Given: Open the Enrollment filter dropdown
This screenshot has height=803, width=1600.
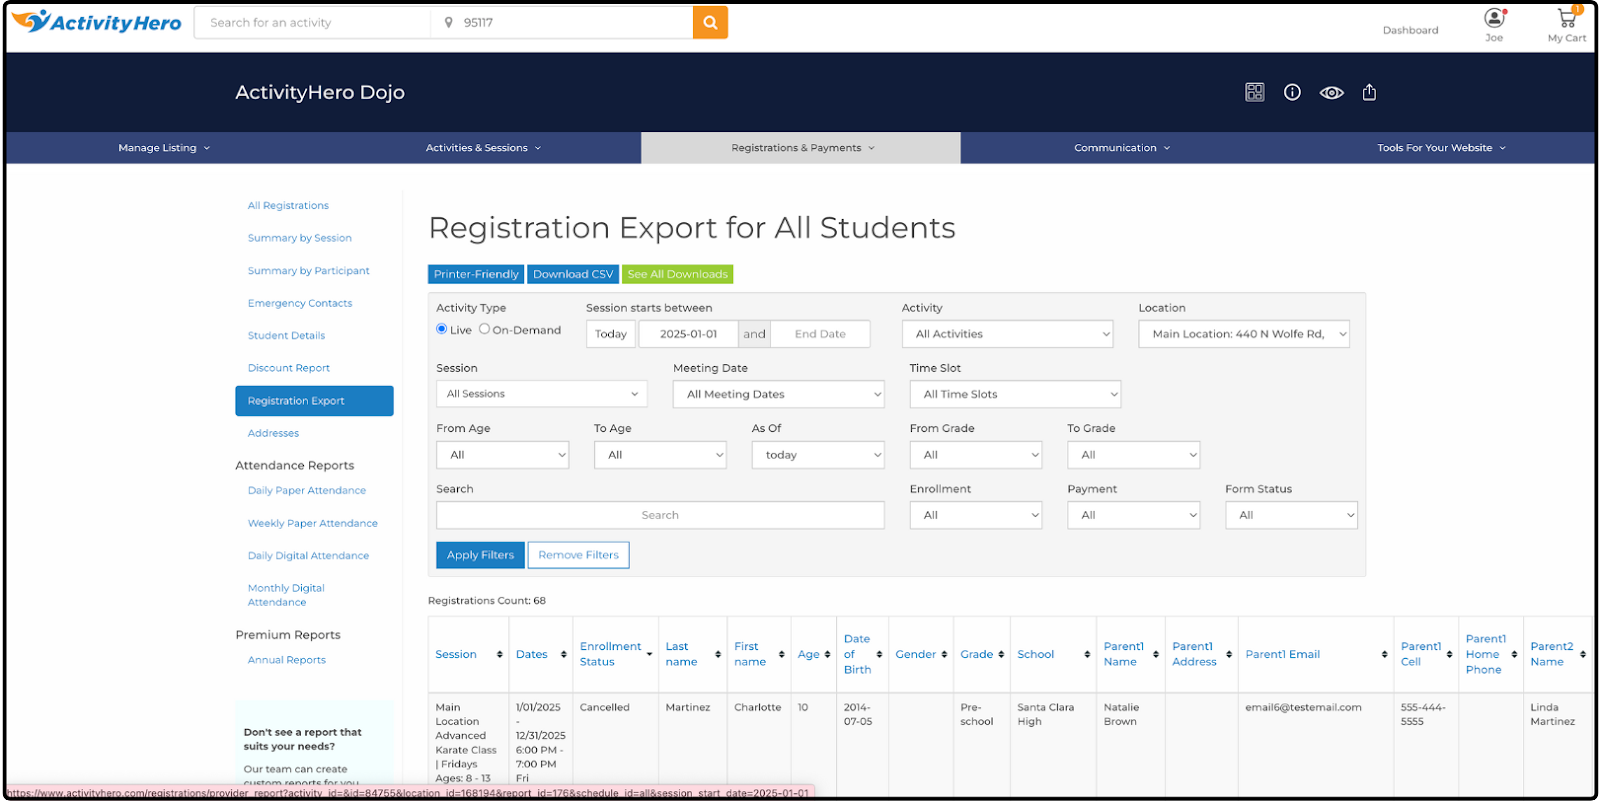Looking at the screenshot, I should click(976, 515).
